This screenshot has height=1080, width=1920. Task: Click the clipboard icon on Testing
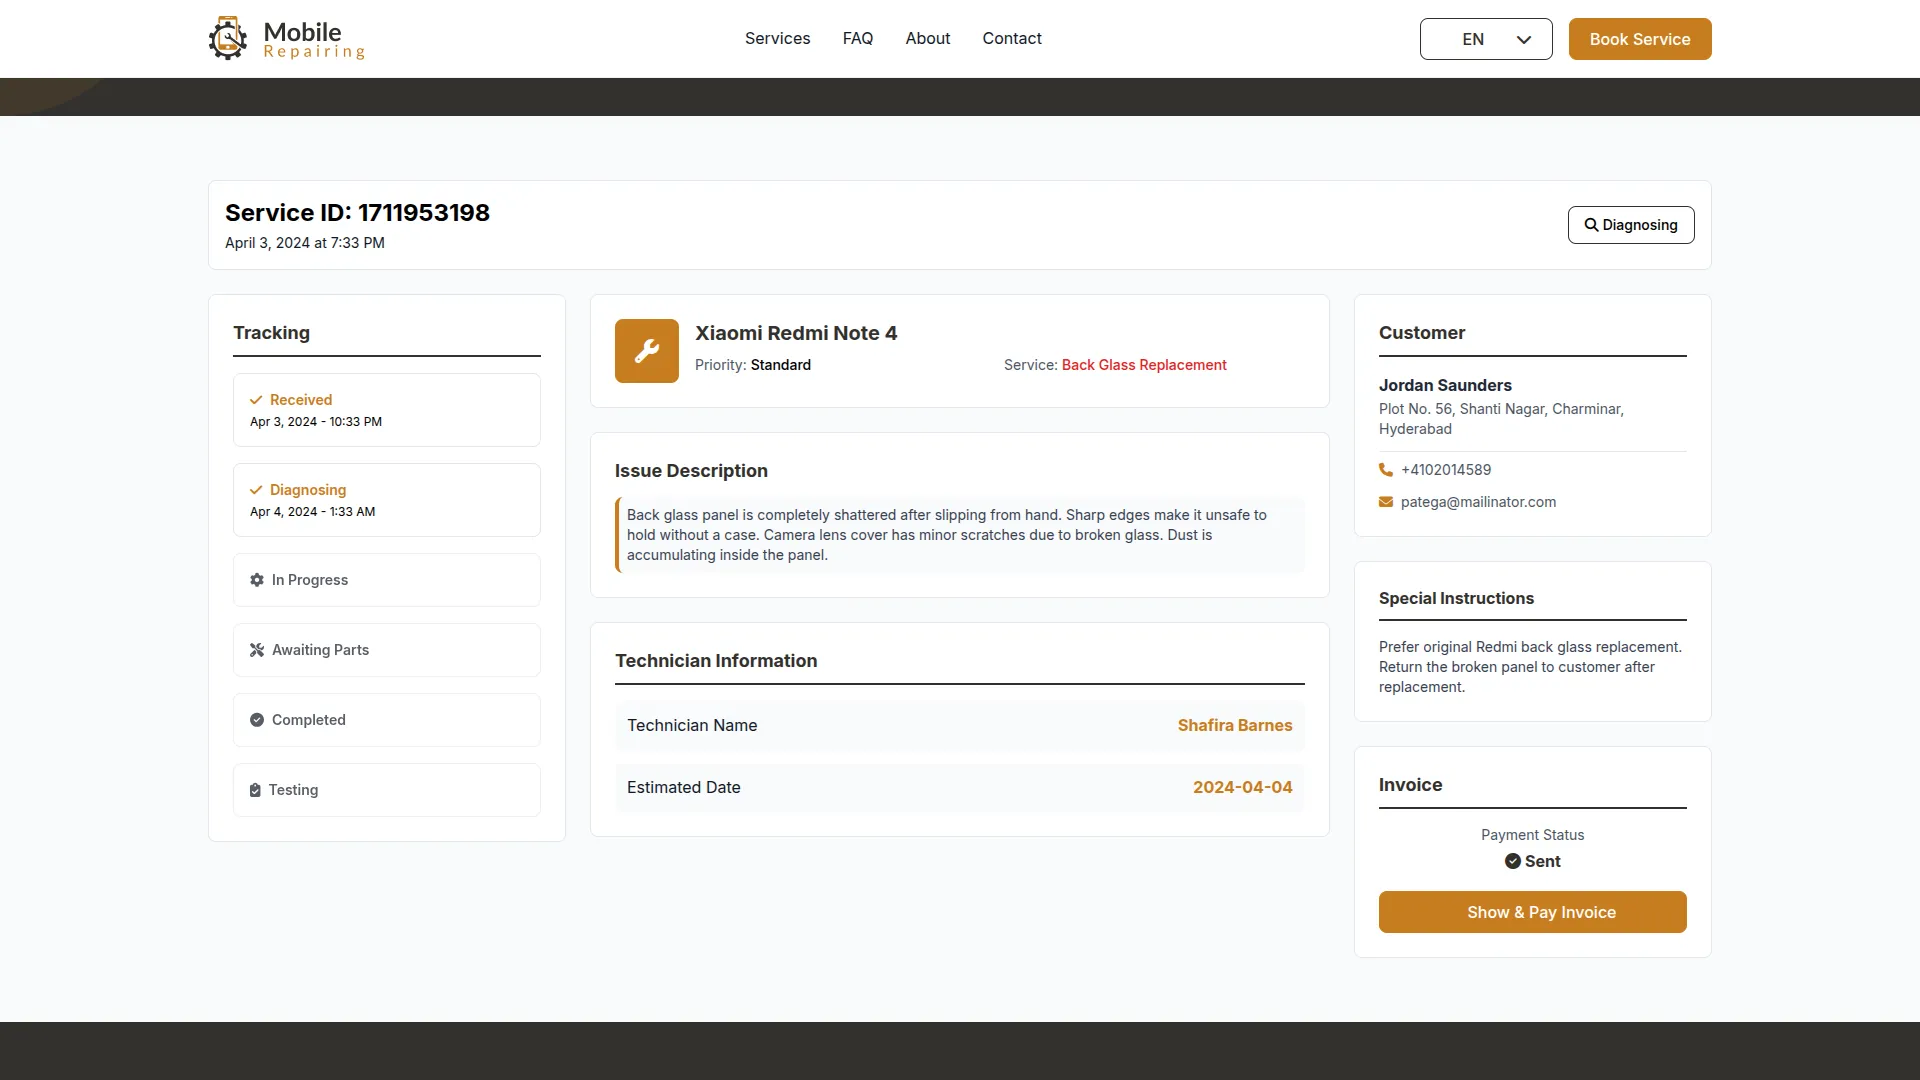click(255, 790)
